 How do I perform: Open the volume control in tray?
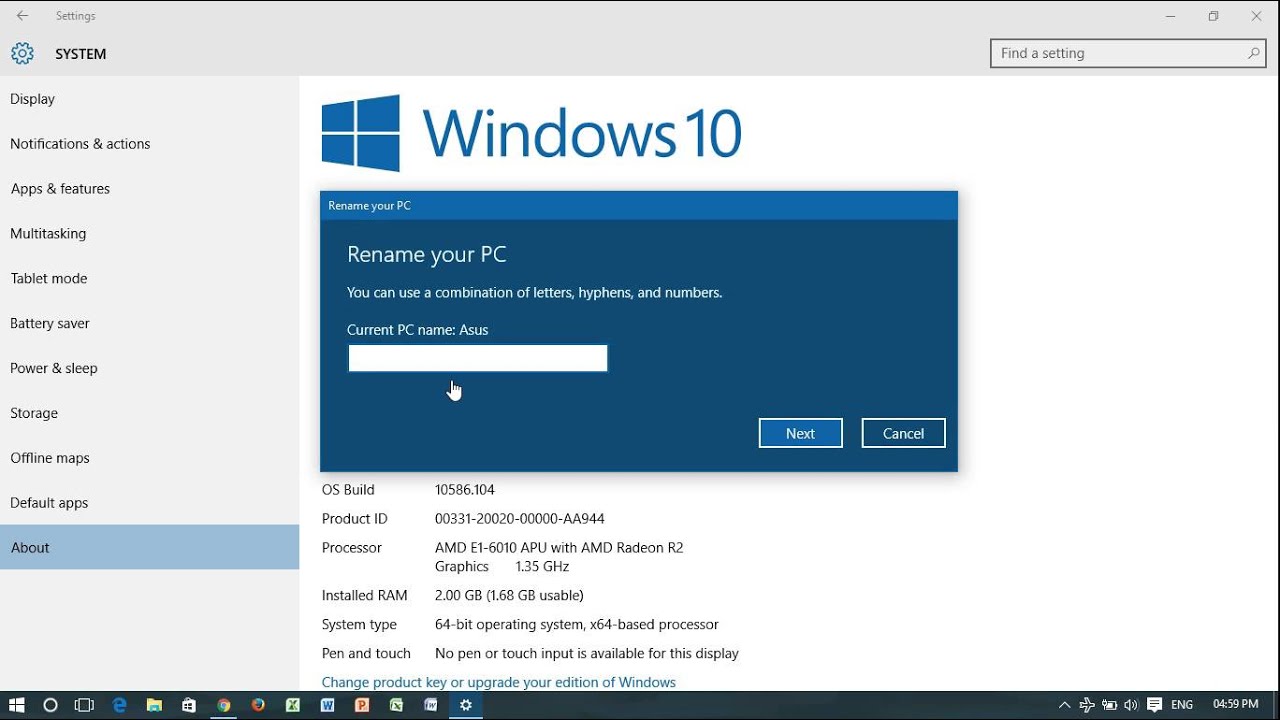(x=1131, y=705)
